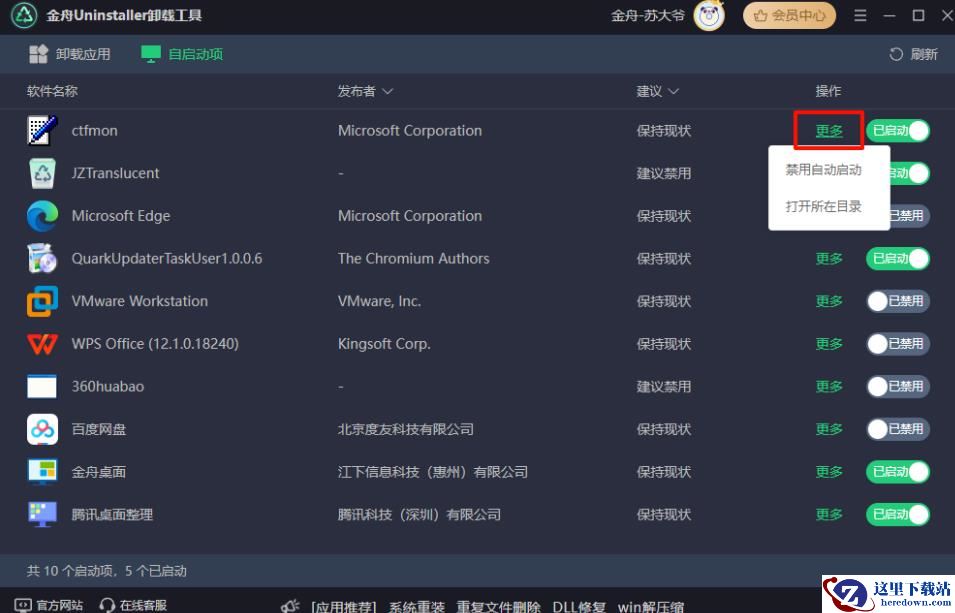Disable QuarkUpdaterTaskUser startup toggle
This screenshot has width=955, height=613.
pos(898,258)
